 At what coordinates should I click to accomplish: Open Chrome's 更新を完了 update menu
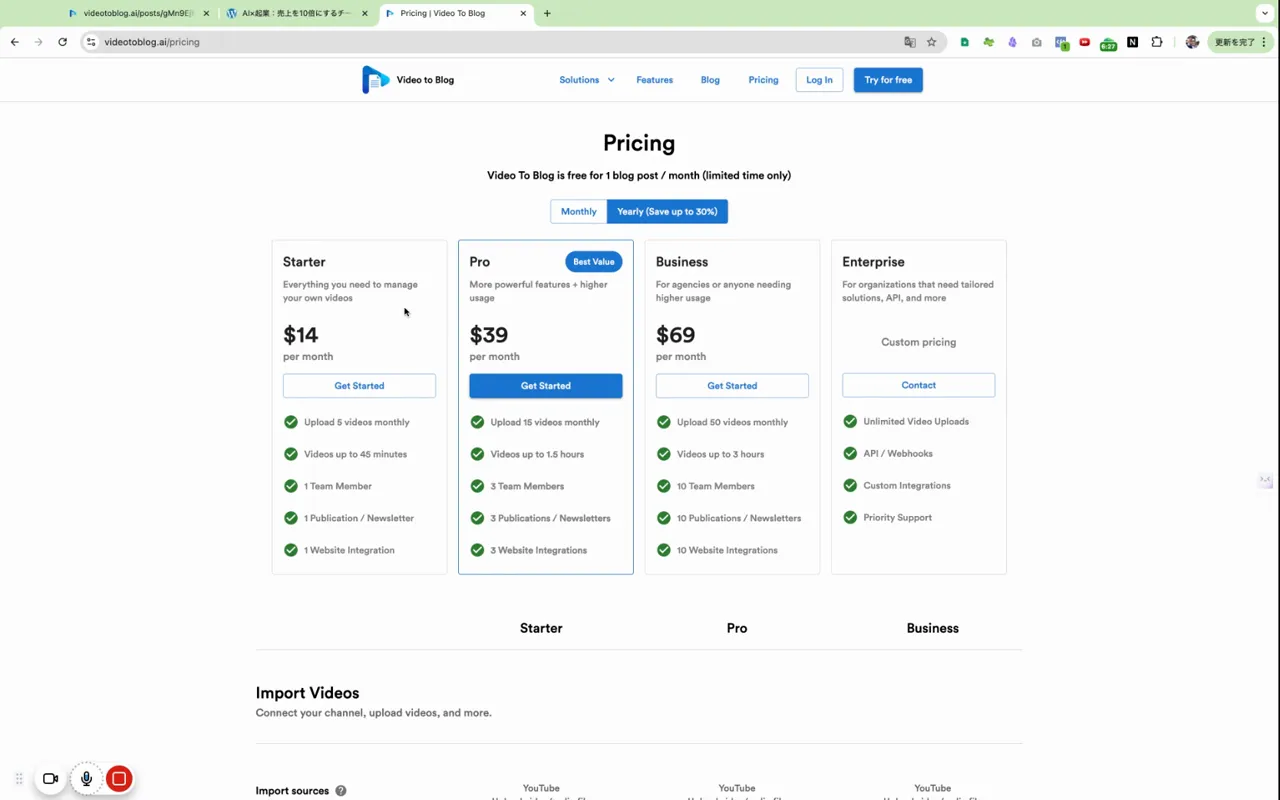1240,42
